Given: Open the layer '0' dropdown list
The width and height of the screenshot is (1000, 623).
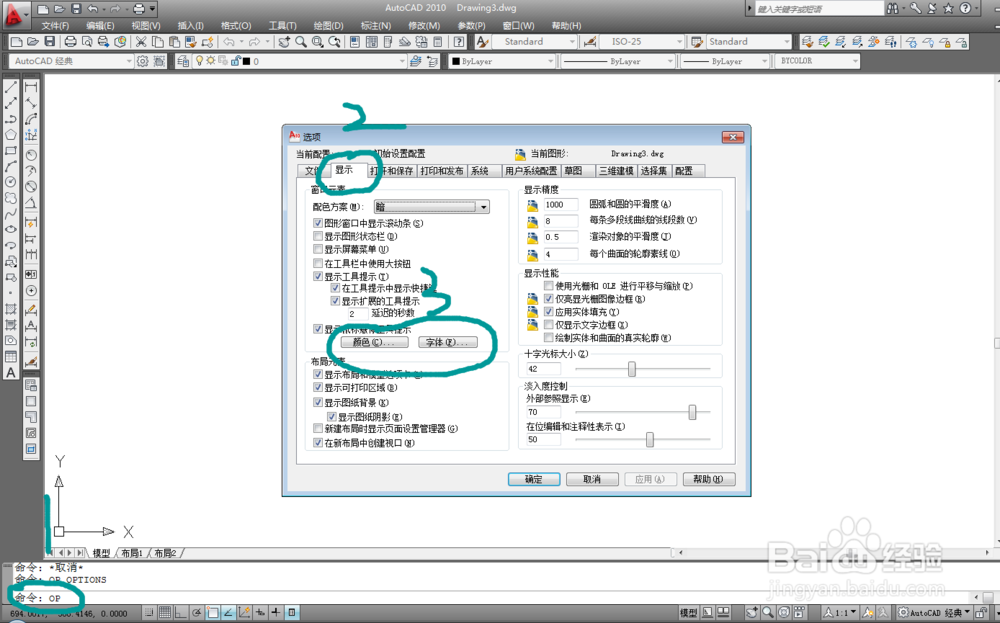Looking at the screenshot, I should tap(300, 61).
